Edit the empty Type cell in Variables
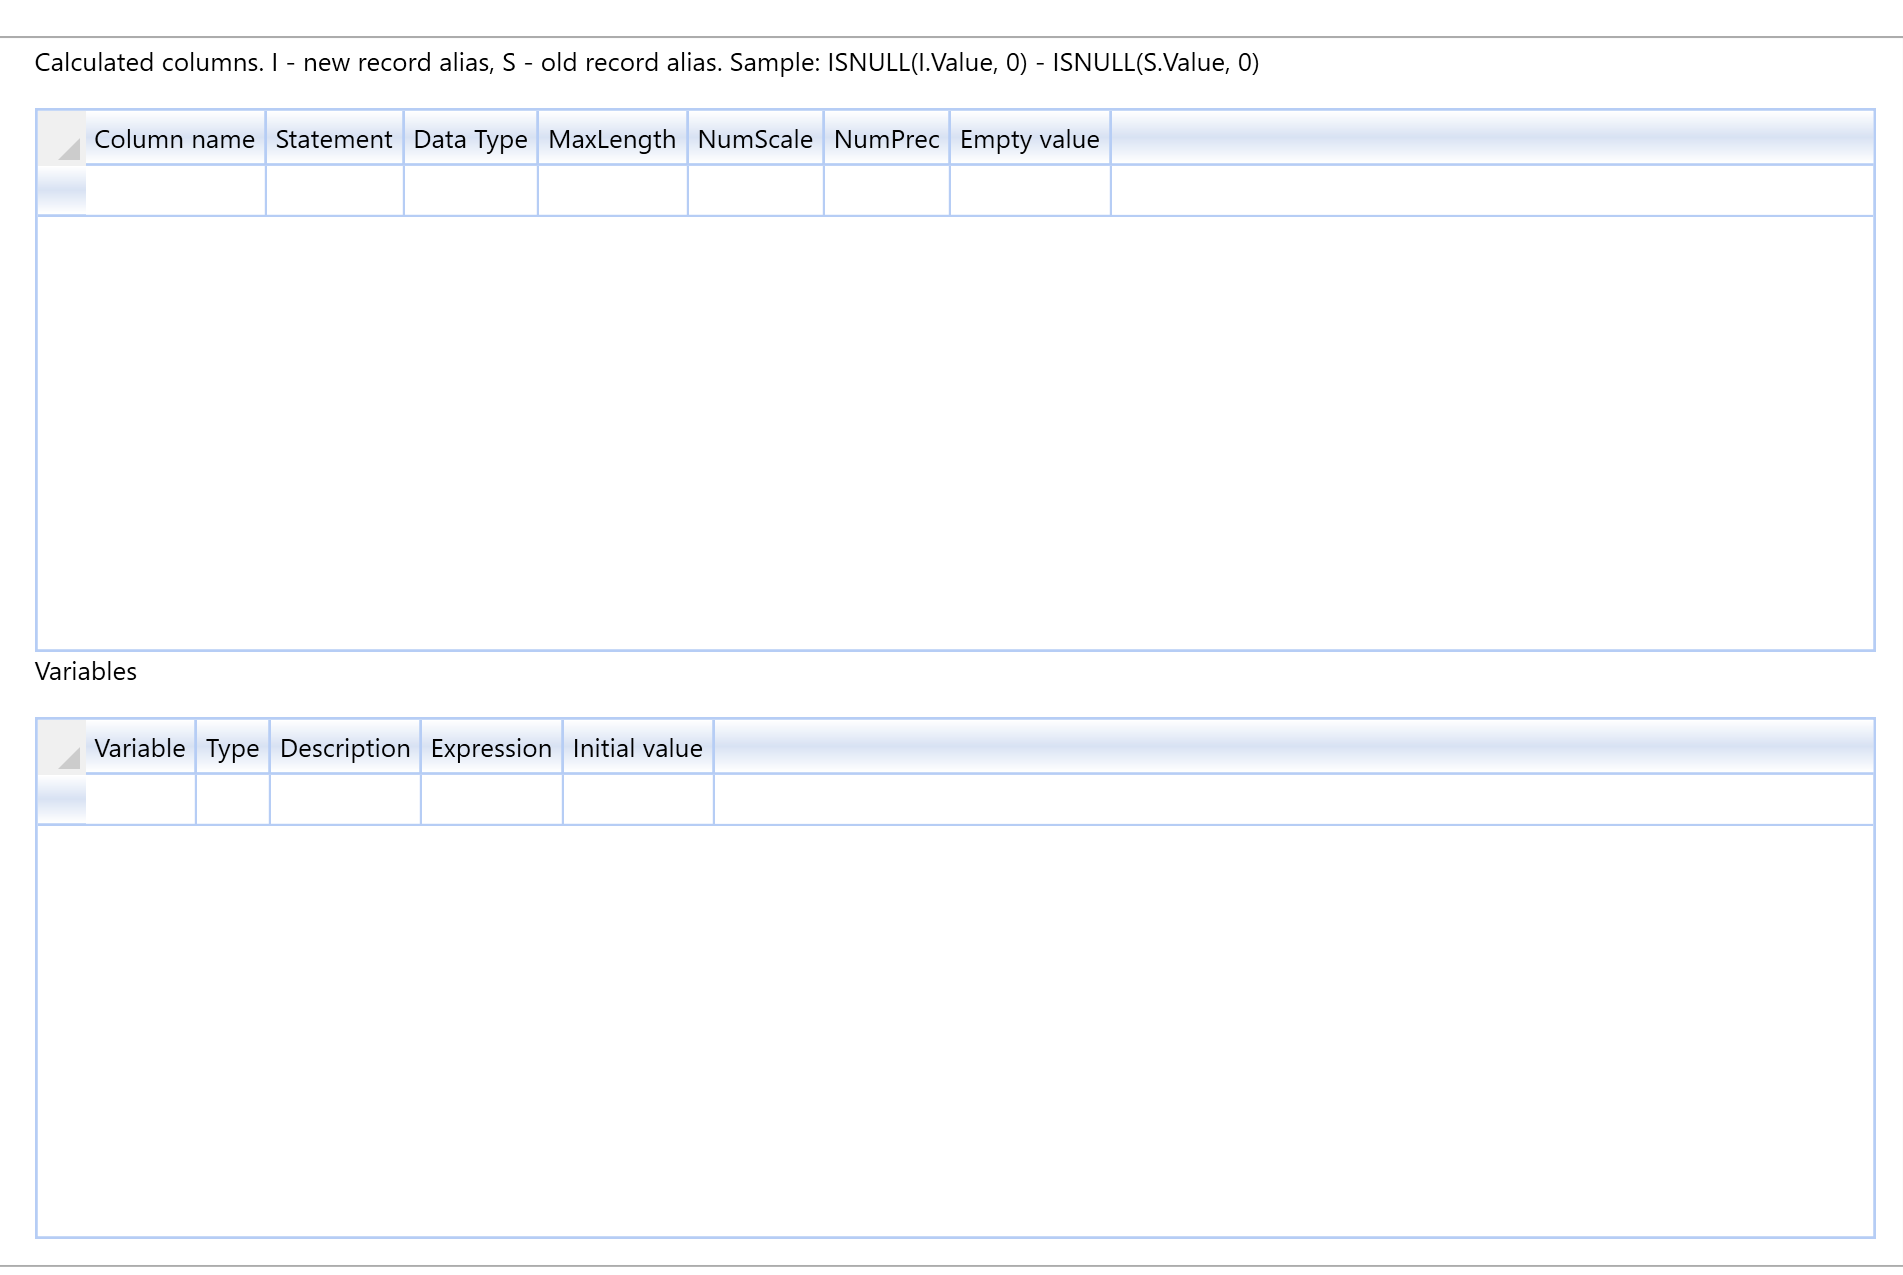 click(x=232, y=799)
